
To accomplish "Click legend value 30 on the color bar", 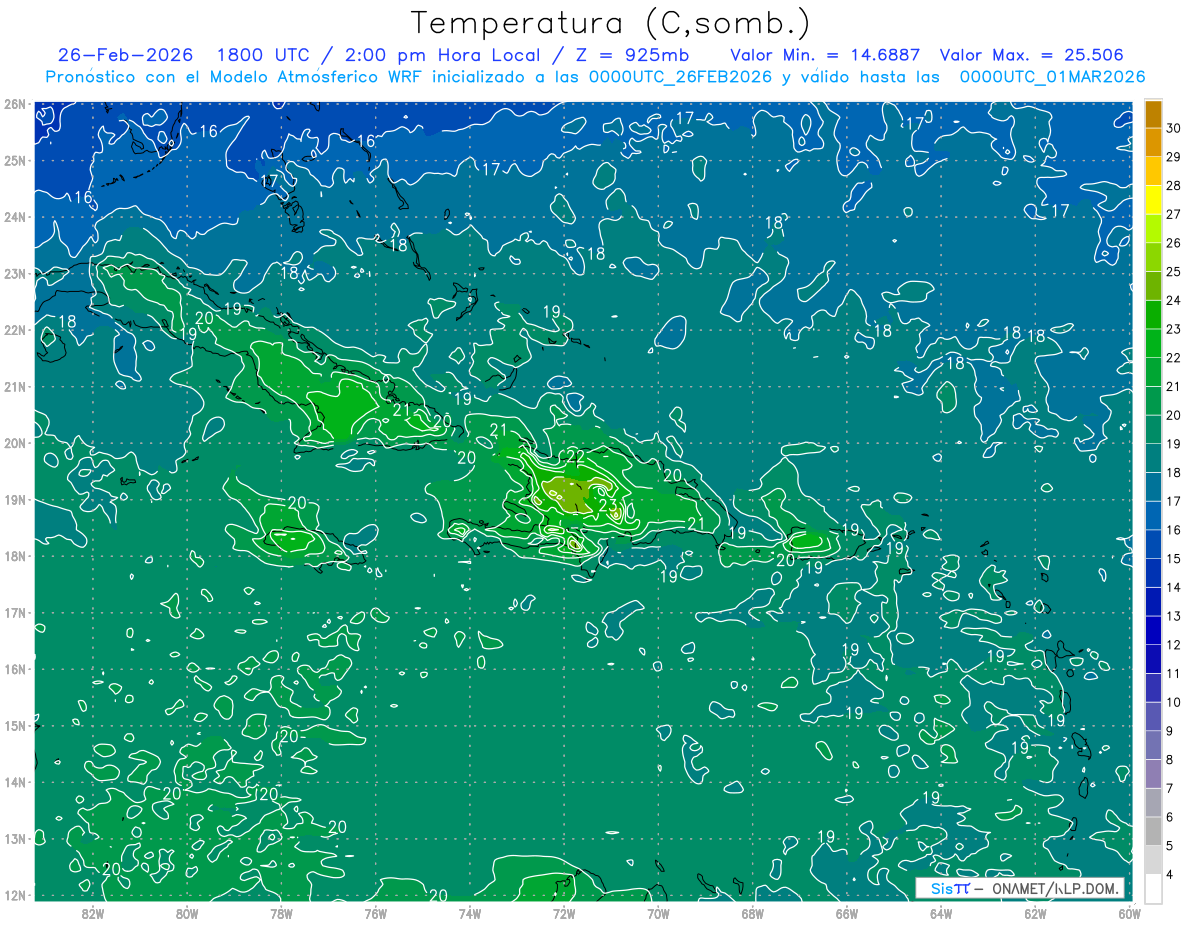I will coord(1175,128).
